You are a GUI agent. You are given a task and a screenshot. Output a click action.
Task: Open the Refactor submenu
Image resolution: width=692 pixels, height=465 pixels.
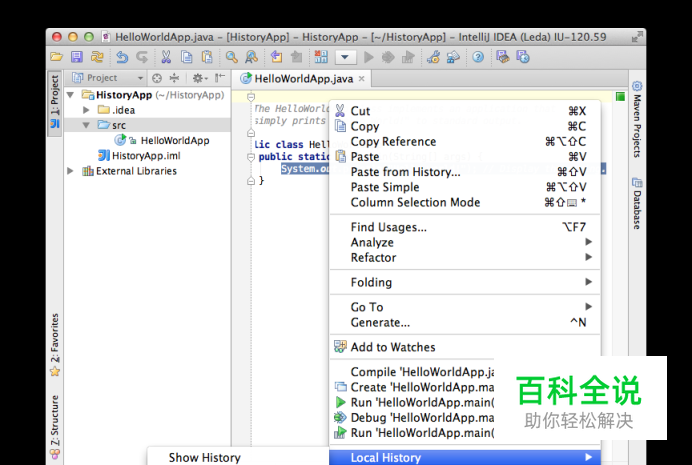(x=464, y=258)
